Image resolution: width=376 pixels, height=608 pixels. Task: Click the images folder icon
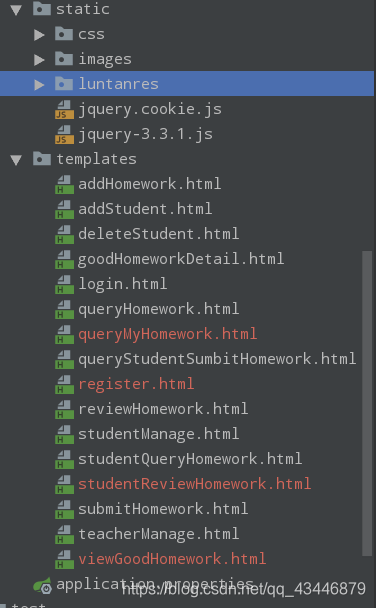pyautogui.click(x=64, y=59)
